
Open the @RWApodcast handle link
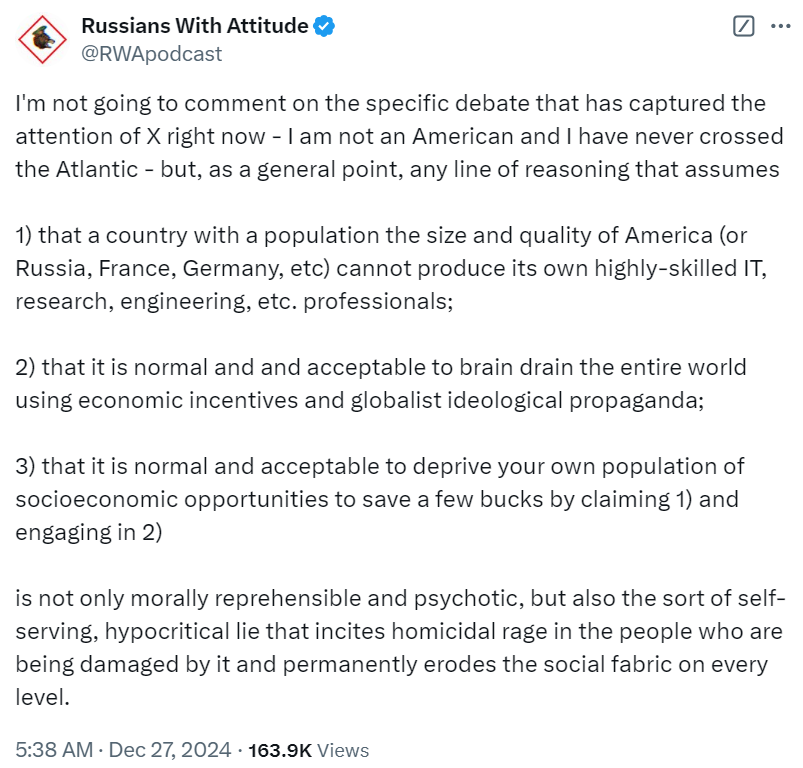coord(151,54)
